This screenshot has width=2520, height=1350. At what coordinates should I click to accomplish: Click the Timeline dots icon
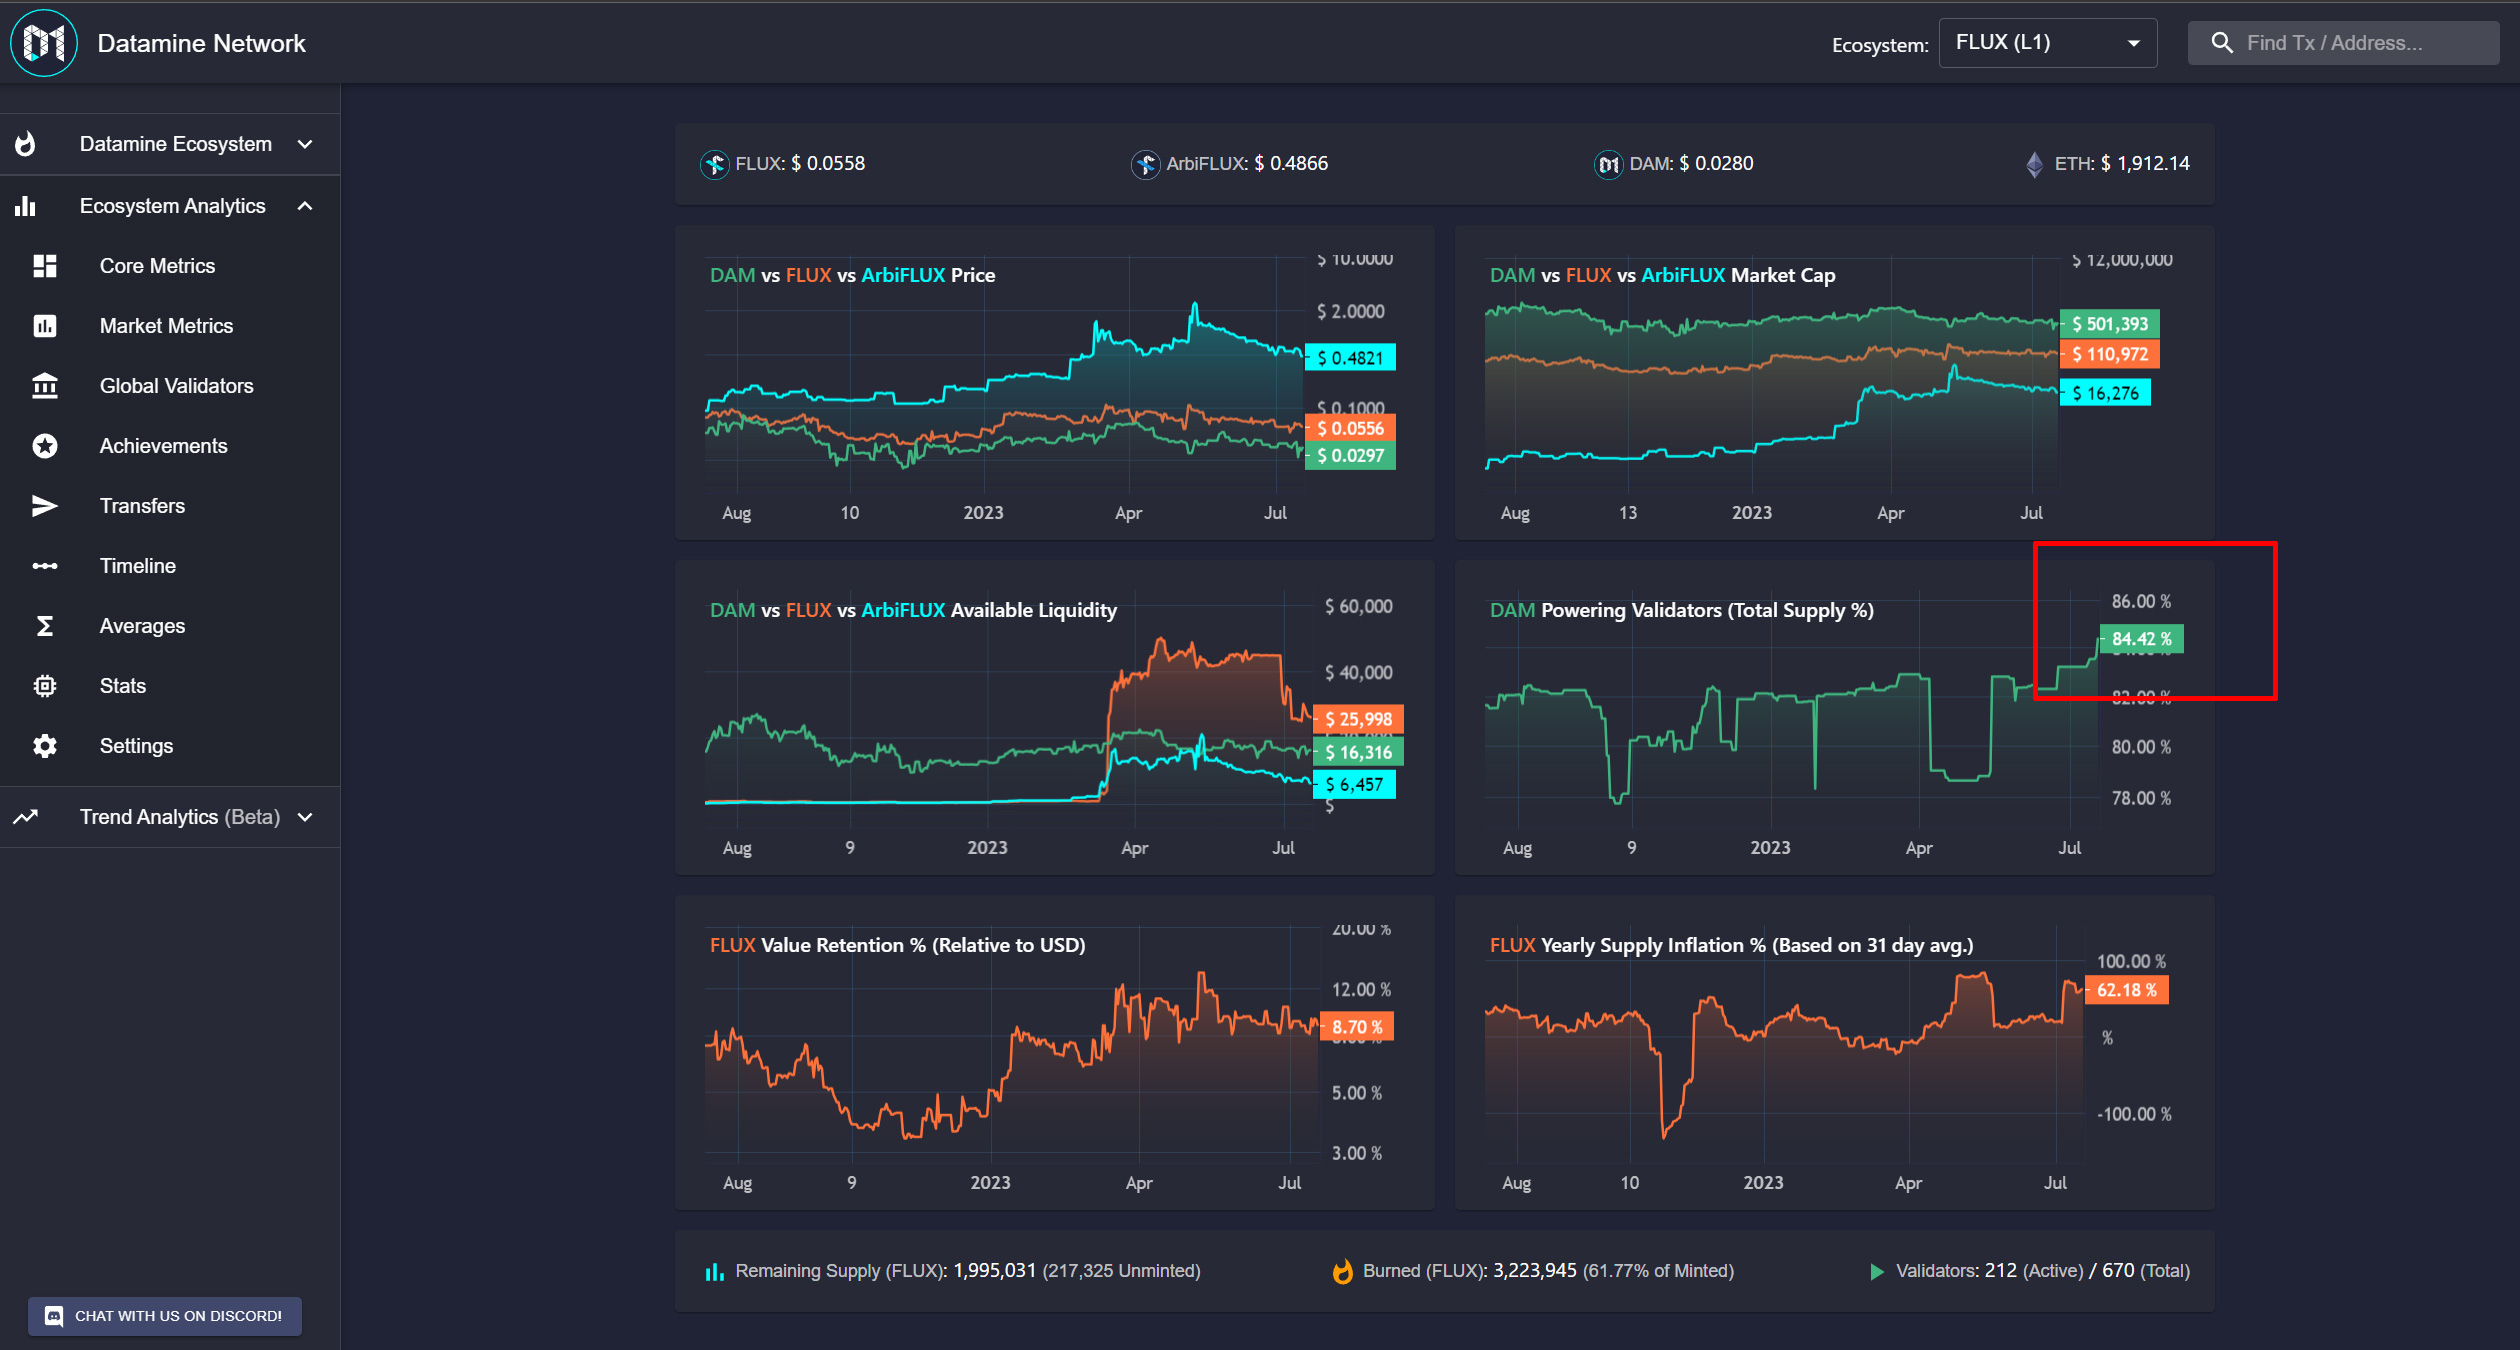[x=45, y=566]
